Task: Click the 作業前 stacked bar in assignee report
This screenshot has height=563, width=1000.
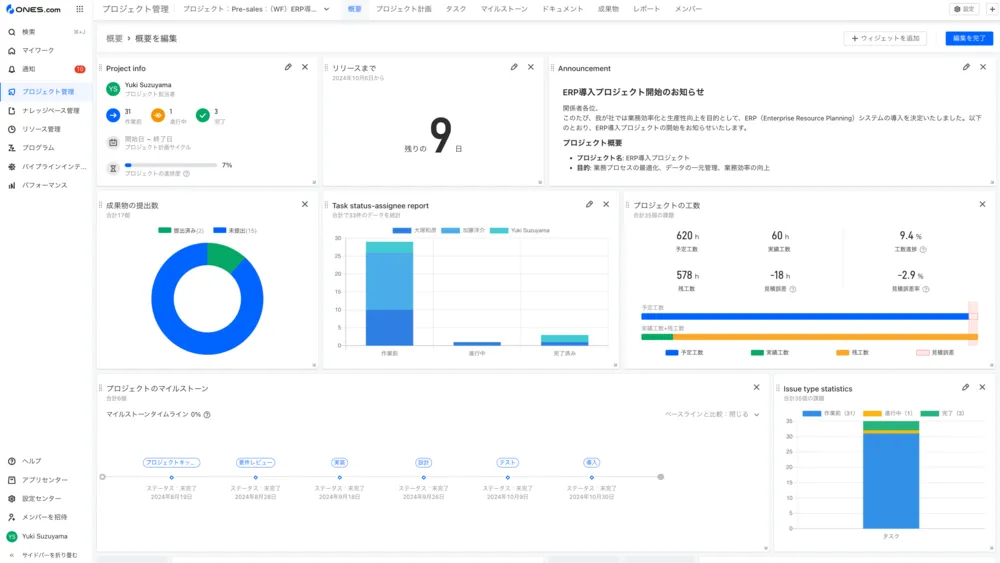Action: [x=389, y=293]
